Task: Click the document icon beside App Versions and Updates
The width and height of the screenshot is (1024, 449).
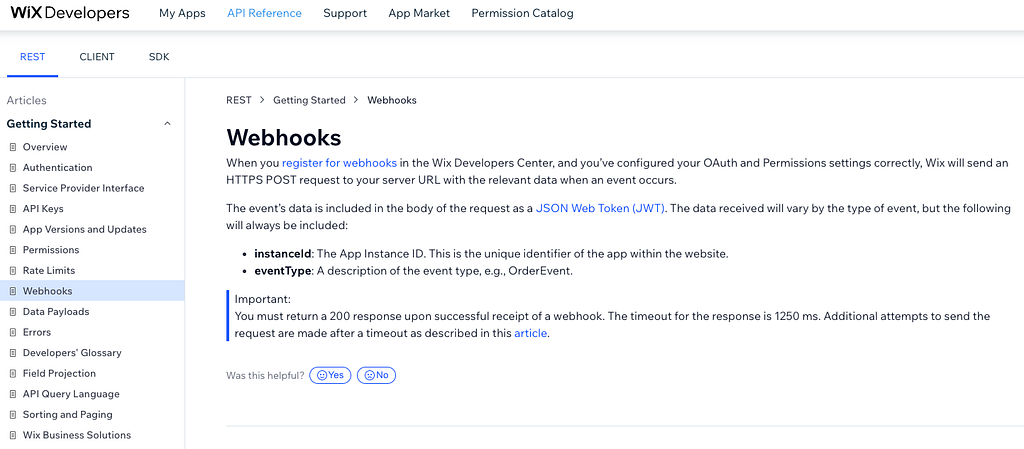Action: (x=13, y=229)
